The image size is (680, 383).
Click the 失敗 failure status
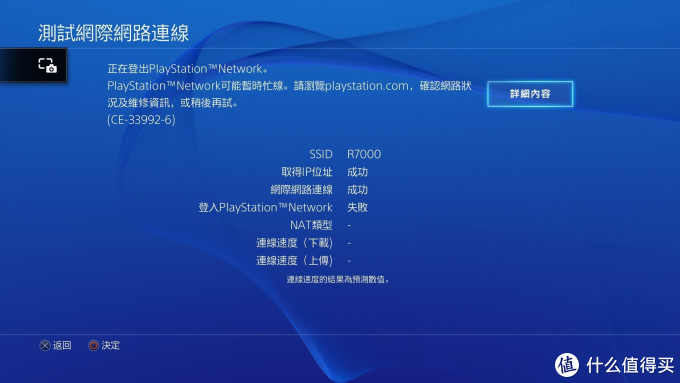[x=357, y=207]
